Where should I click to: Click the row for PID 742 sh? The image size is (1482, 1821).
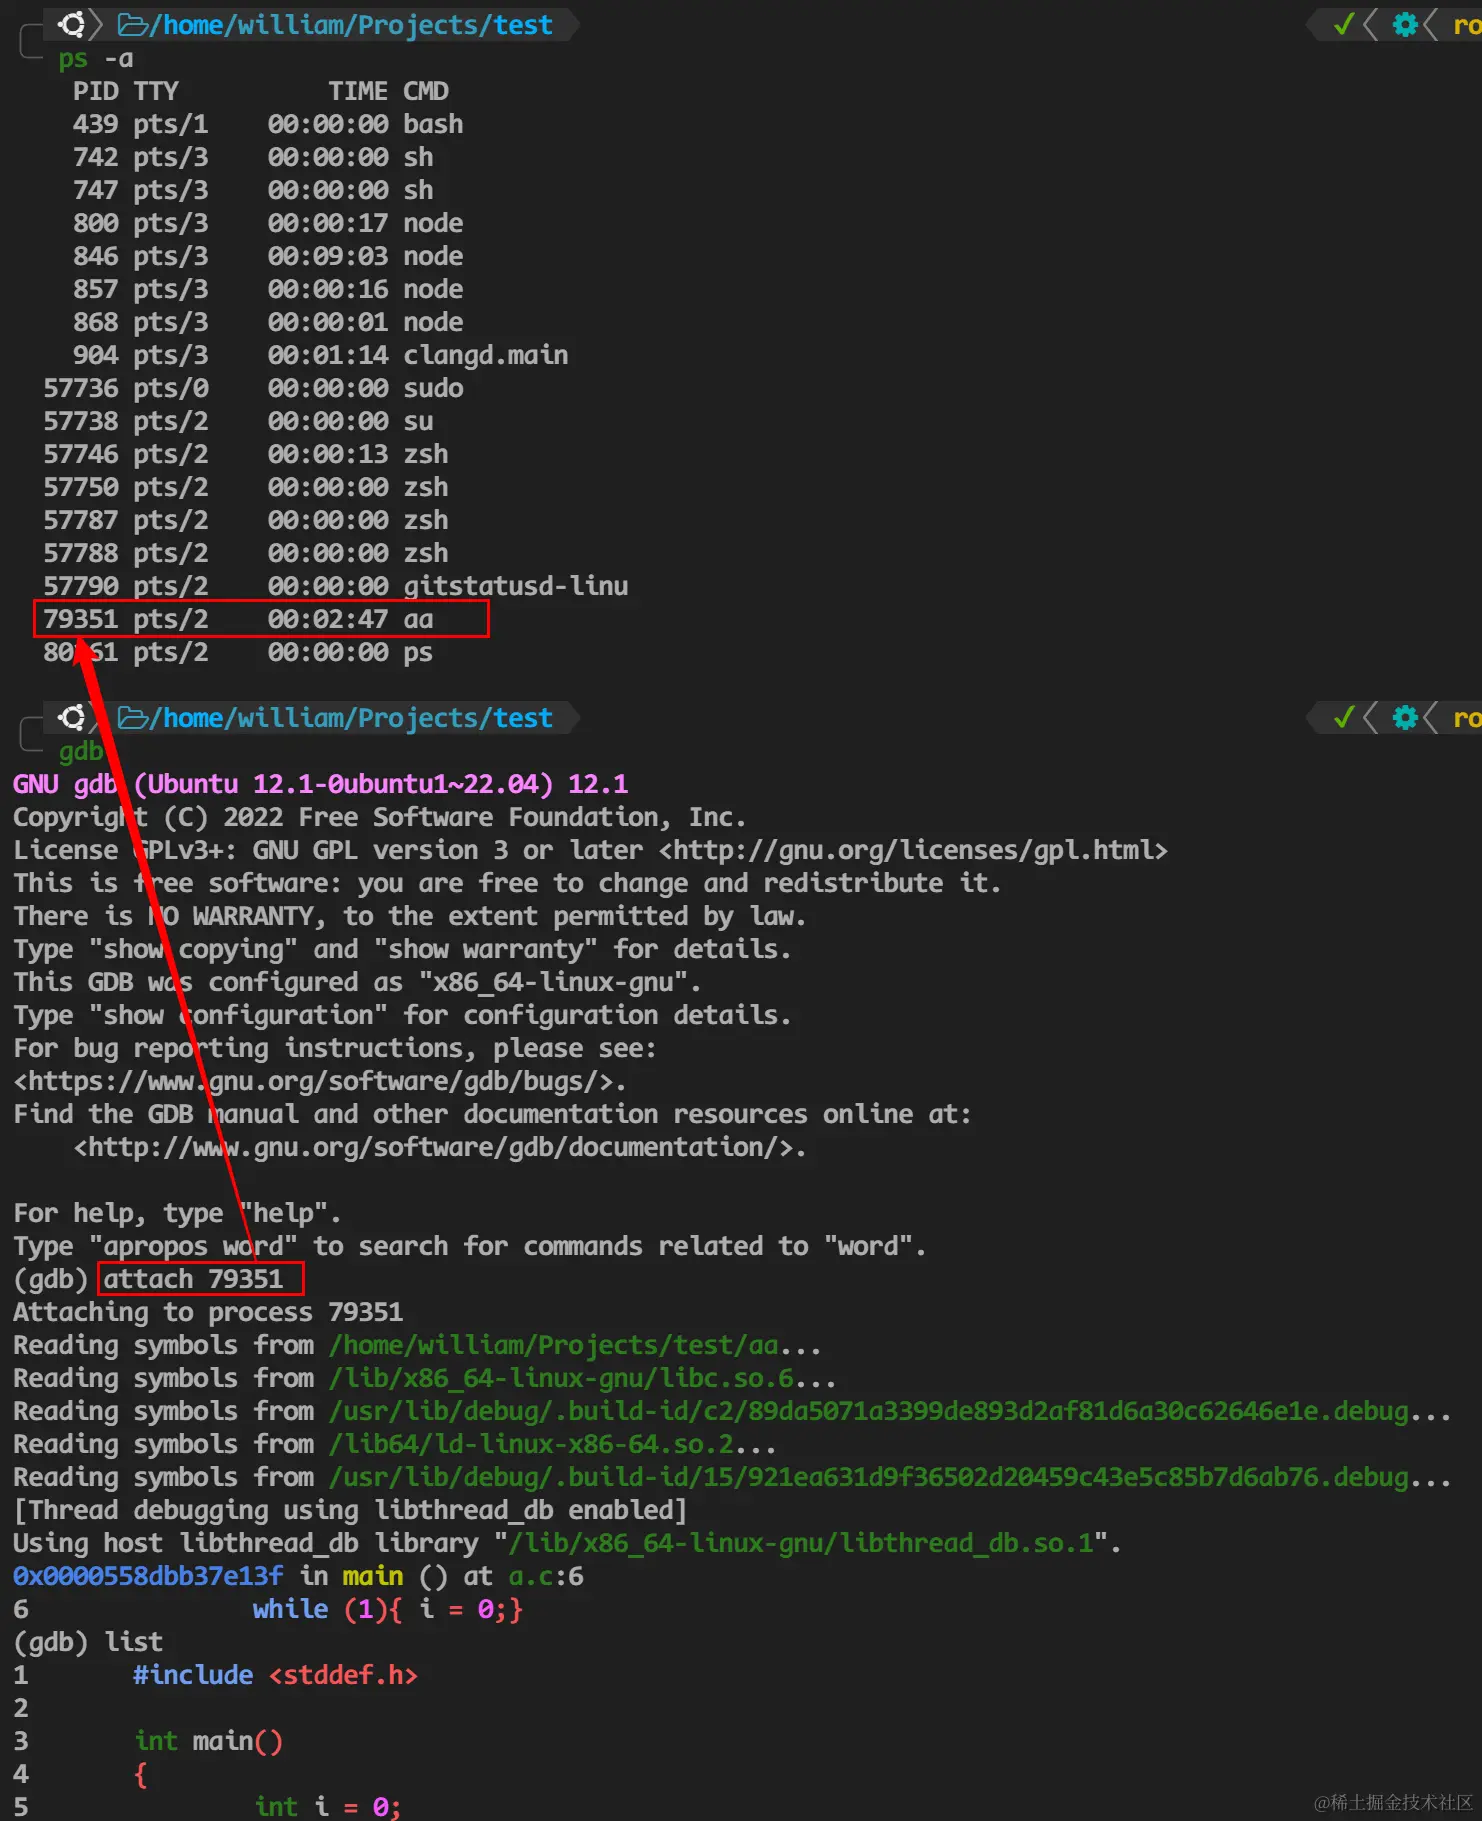coord(253,157)
